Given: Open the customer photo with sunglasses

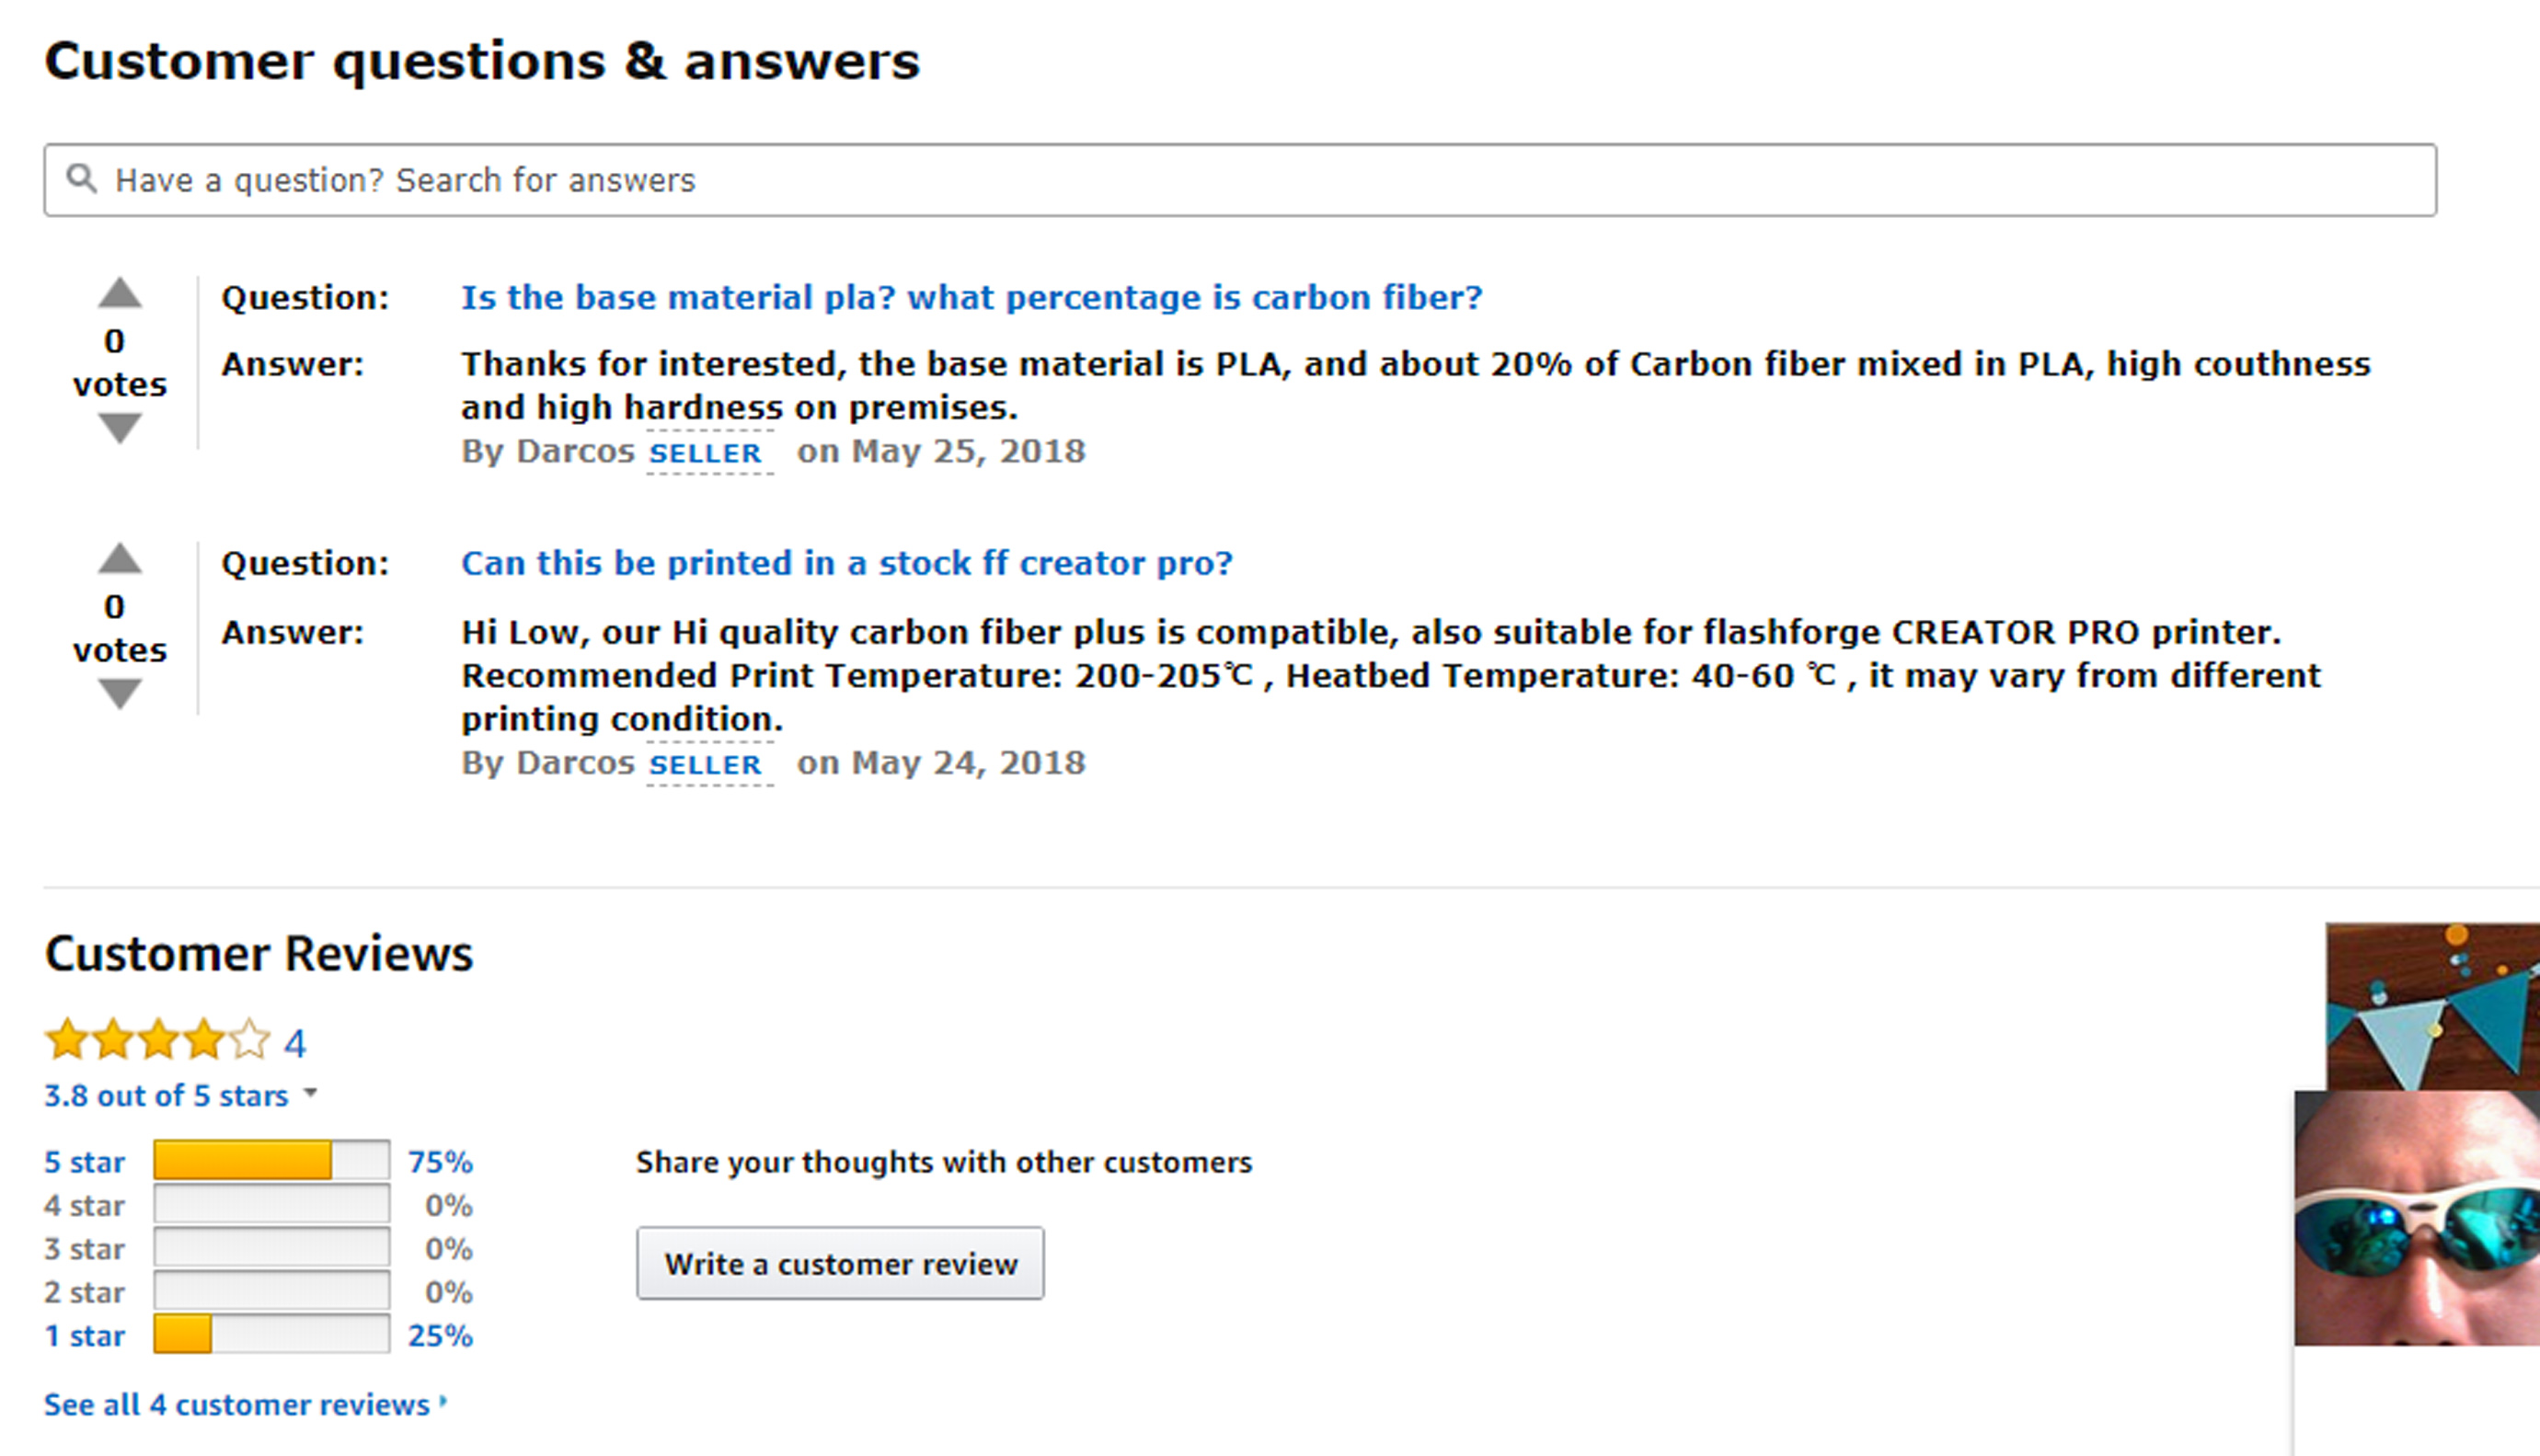Looking at the screenshot, I should (x=2417, y=1218).
